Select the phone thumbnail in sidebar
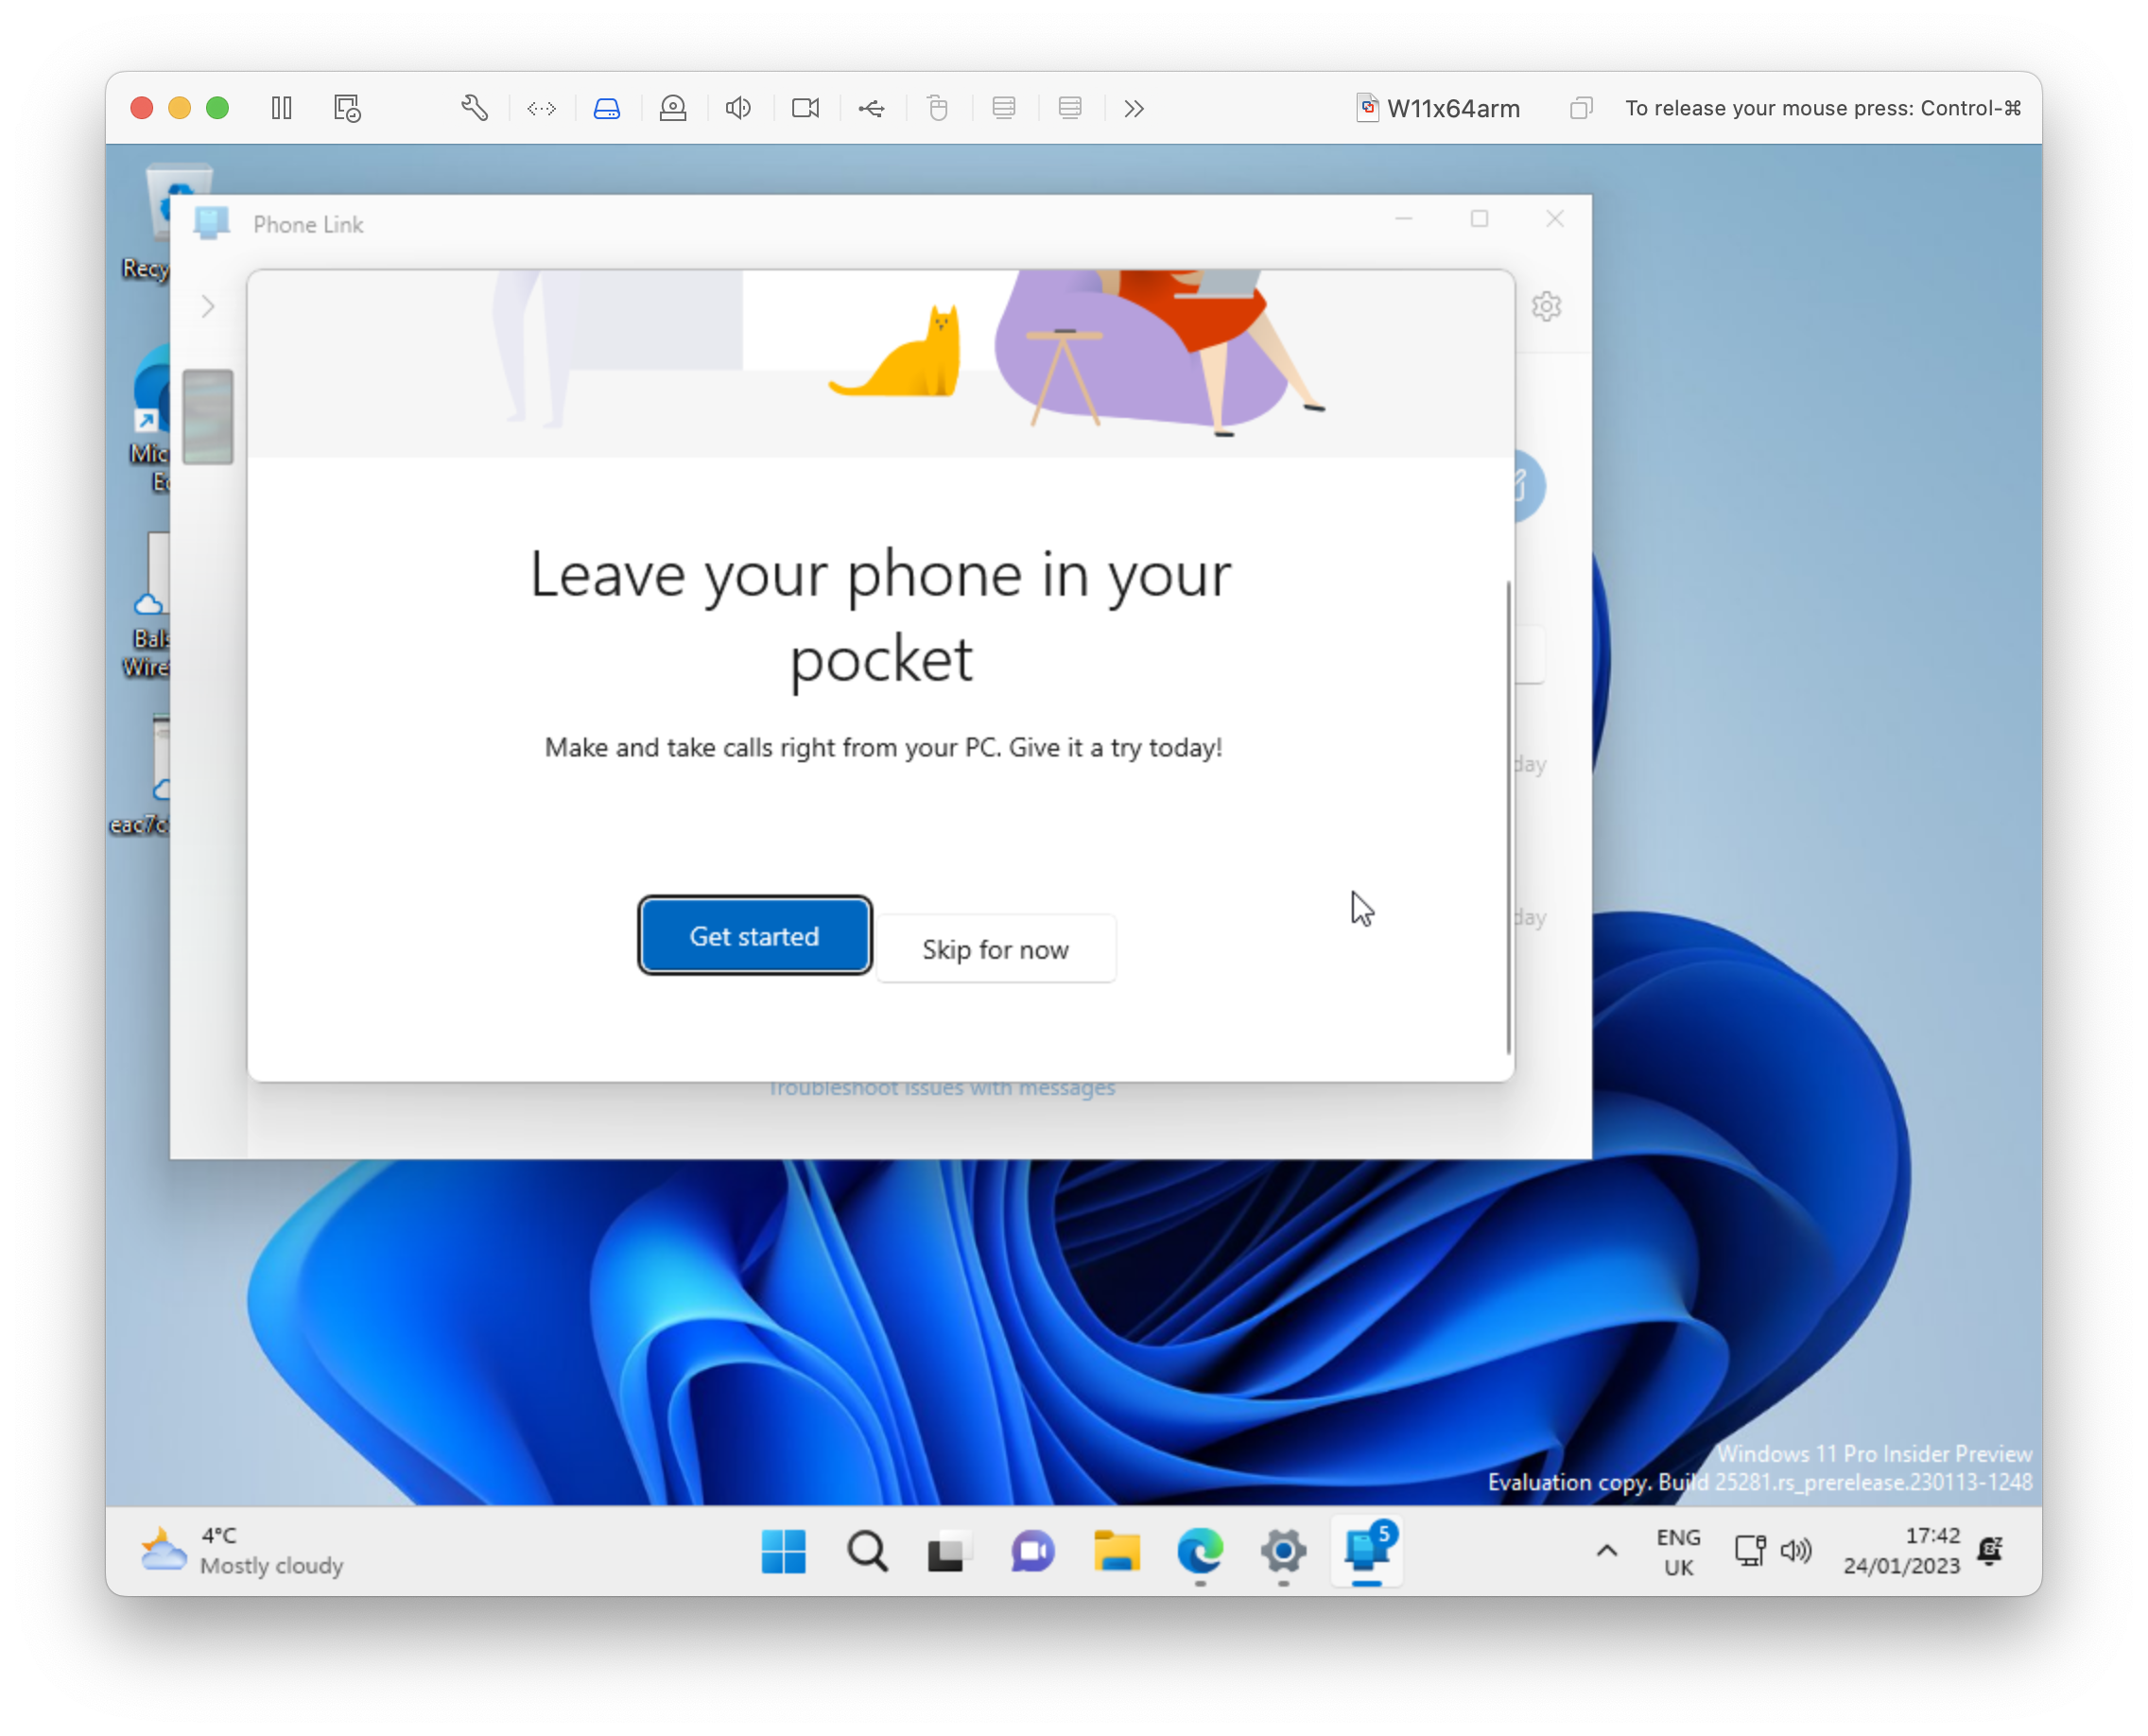The height and width of the screenshot is (1736, 2148). 208,417
